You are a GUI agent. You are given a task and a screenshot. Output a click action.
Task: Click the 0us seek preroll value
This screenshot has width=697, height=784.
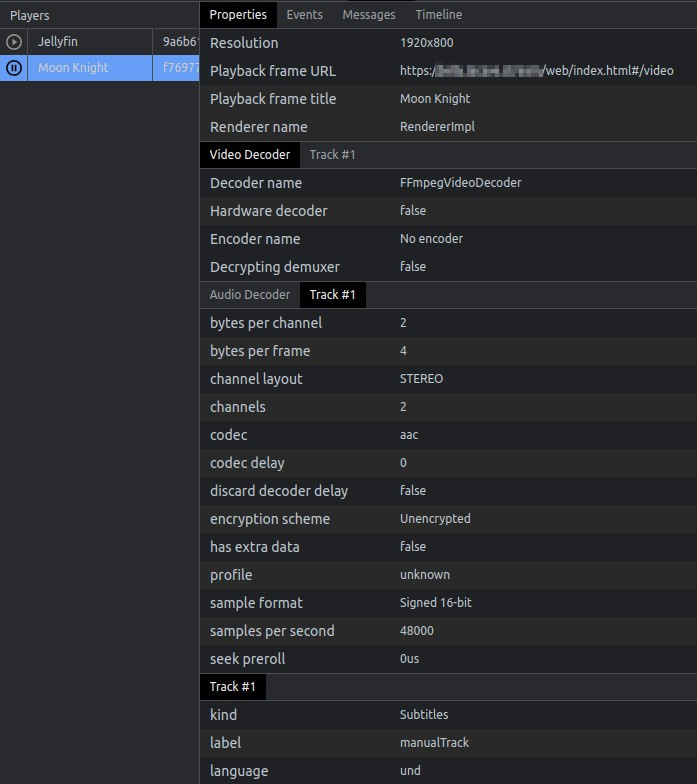(x=410, y=658)
